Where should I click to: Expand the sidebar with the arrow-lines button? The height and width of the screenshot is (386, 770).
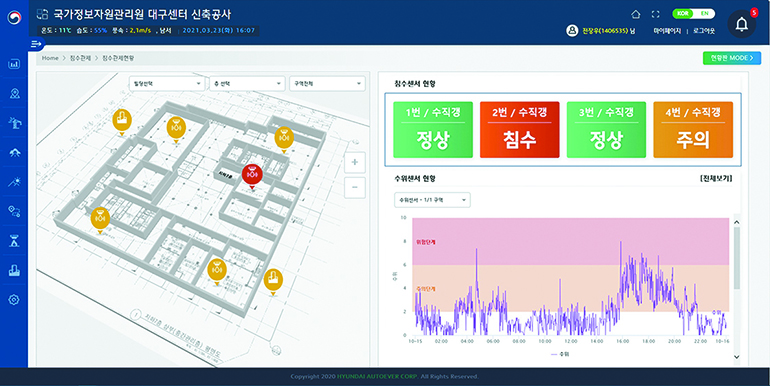36,44
